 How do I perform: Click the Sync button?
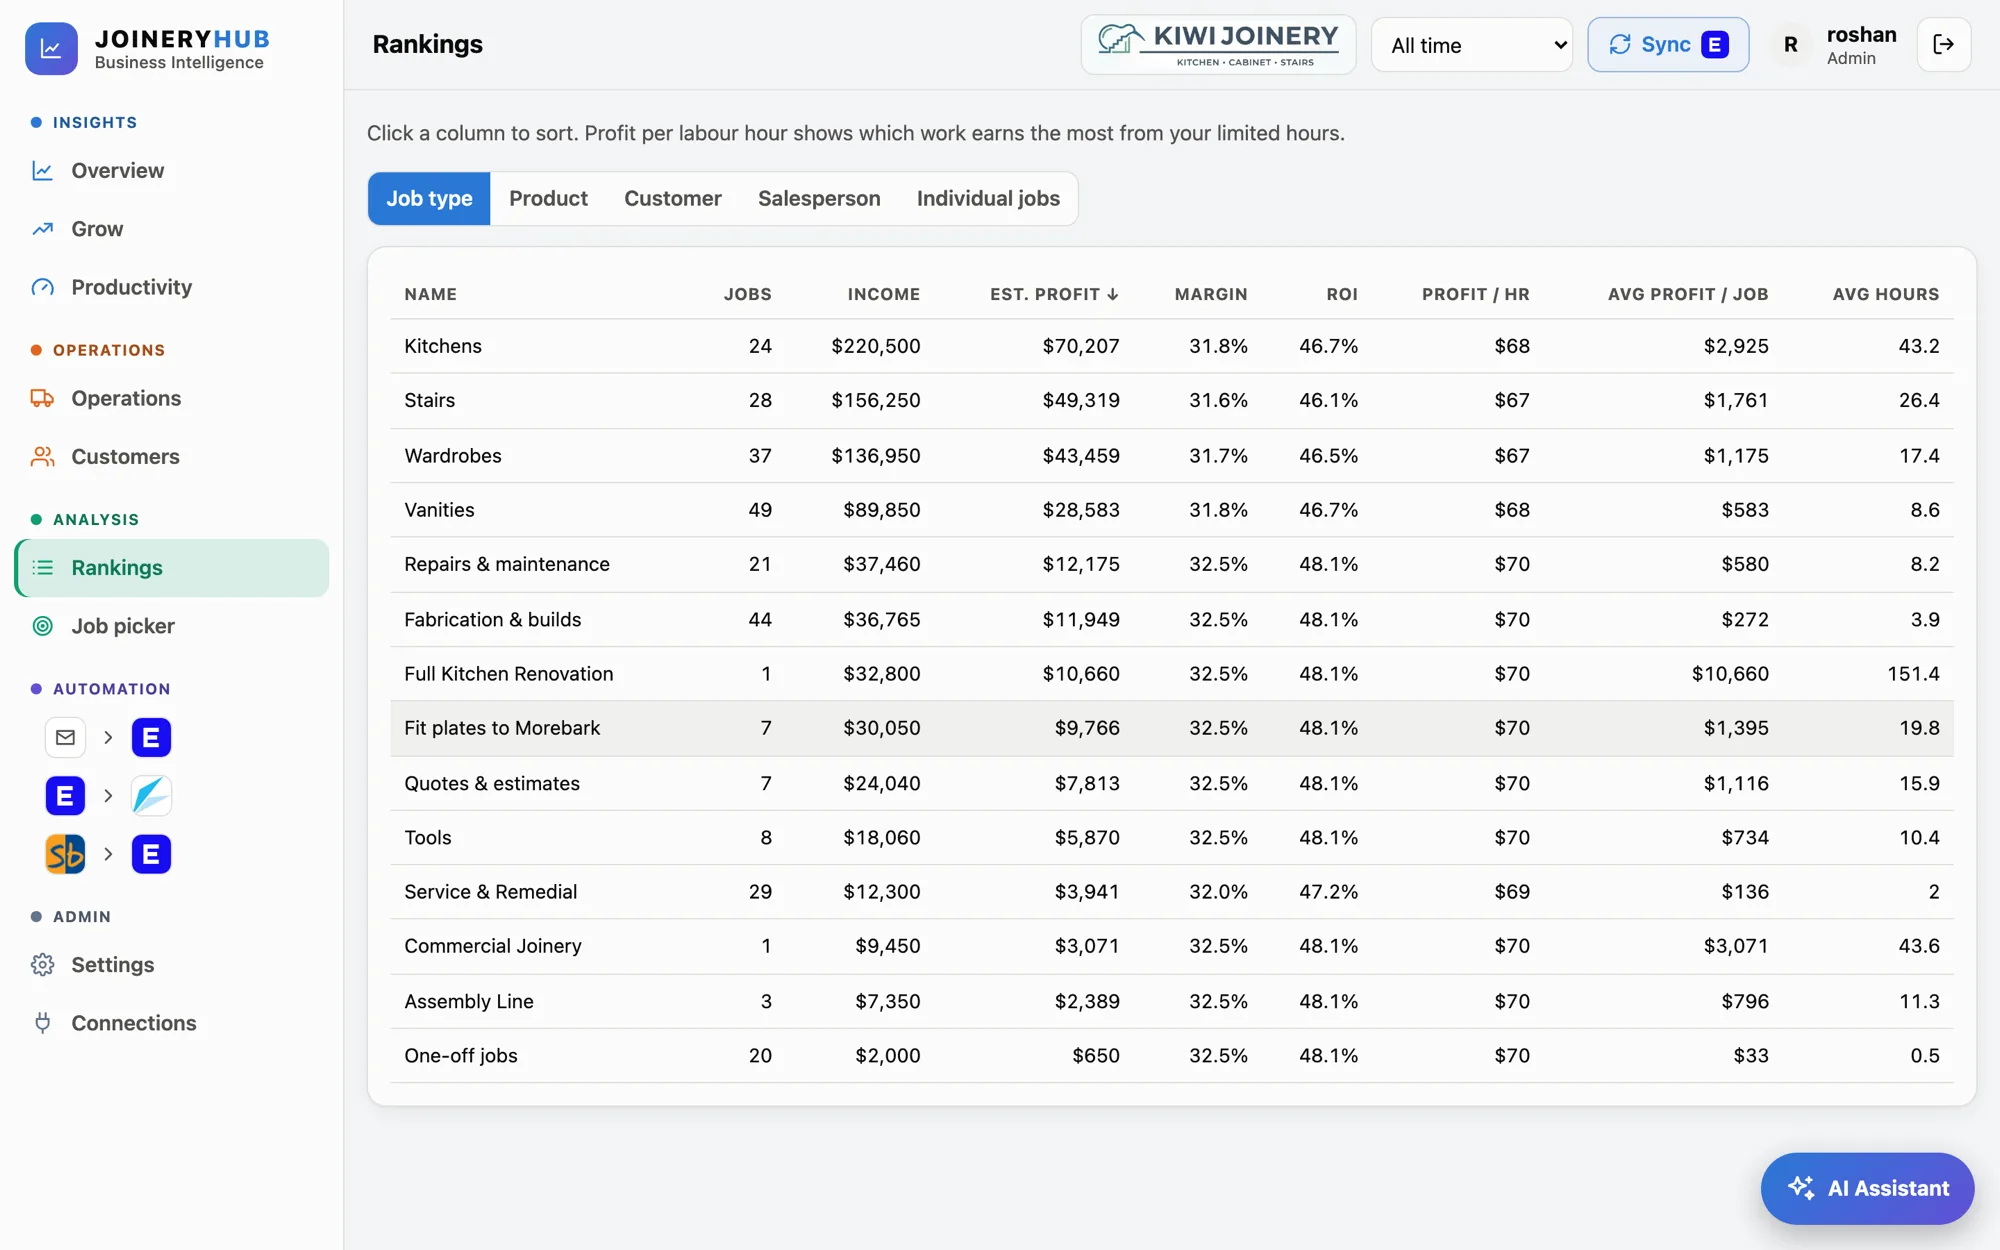point(1668,45)
